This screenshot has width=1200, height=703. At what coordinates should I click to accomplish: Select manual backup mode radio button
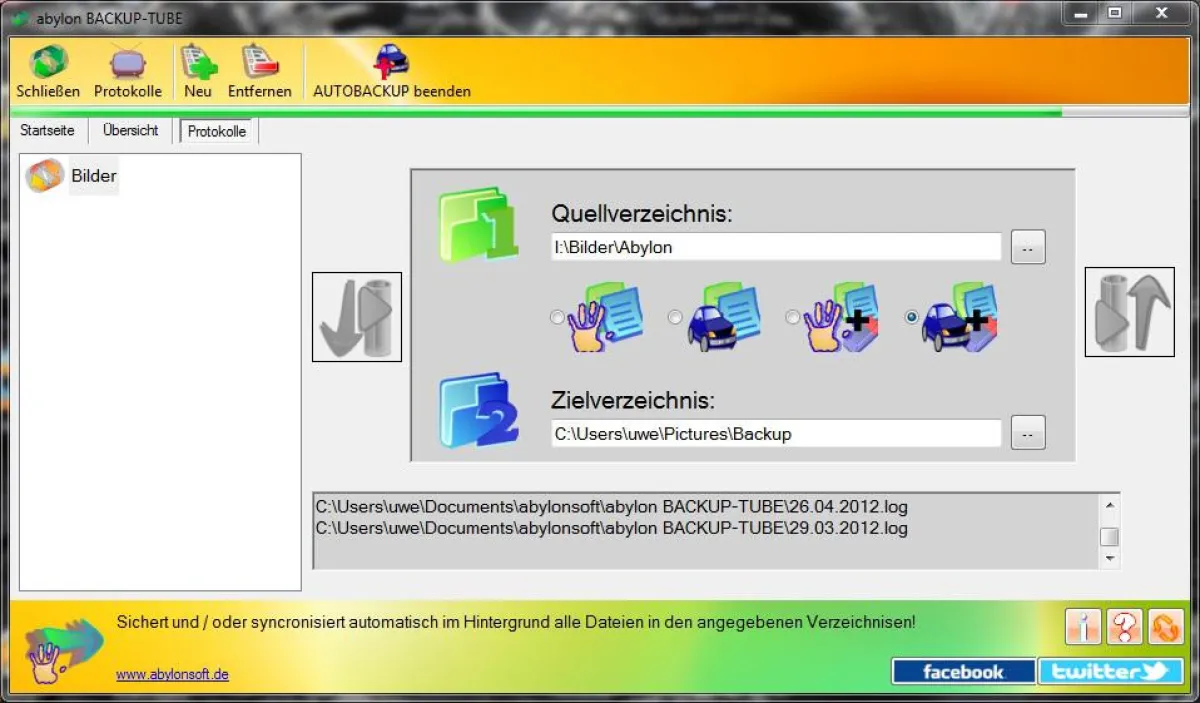[556, 317]
